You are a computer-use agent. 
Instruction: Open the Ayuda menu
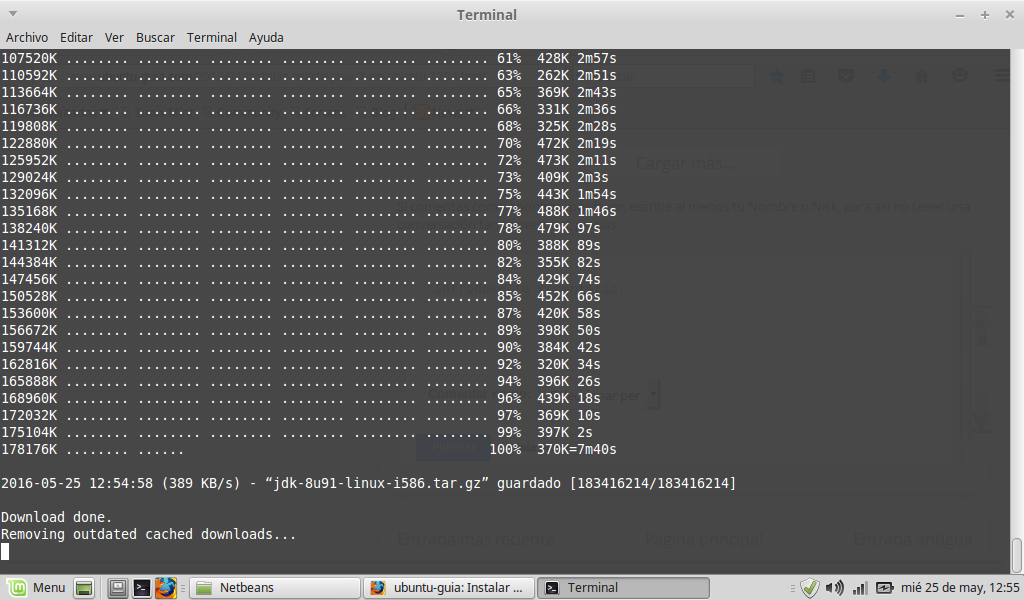(266, 37)
